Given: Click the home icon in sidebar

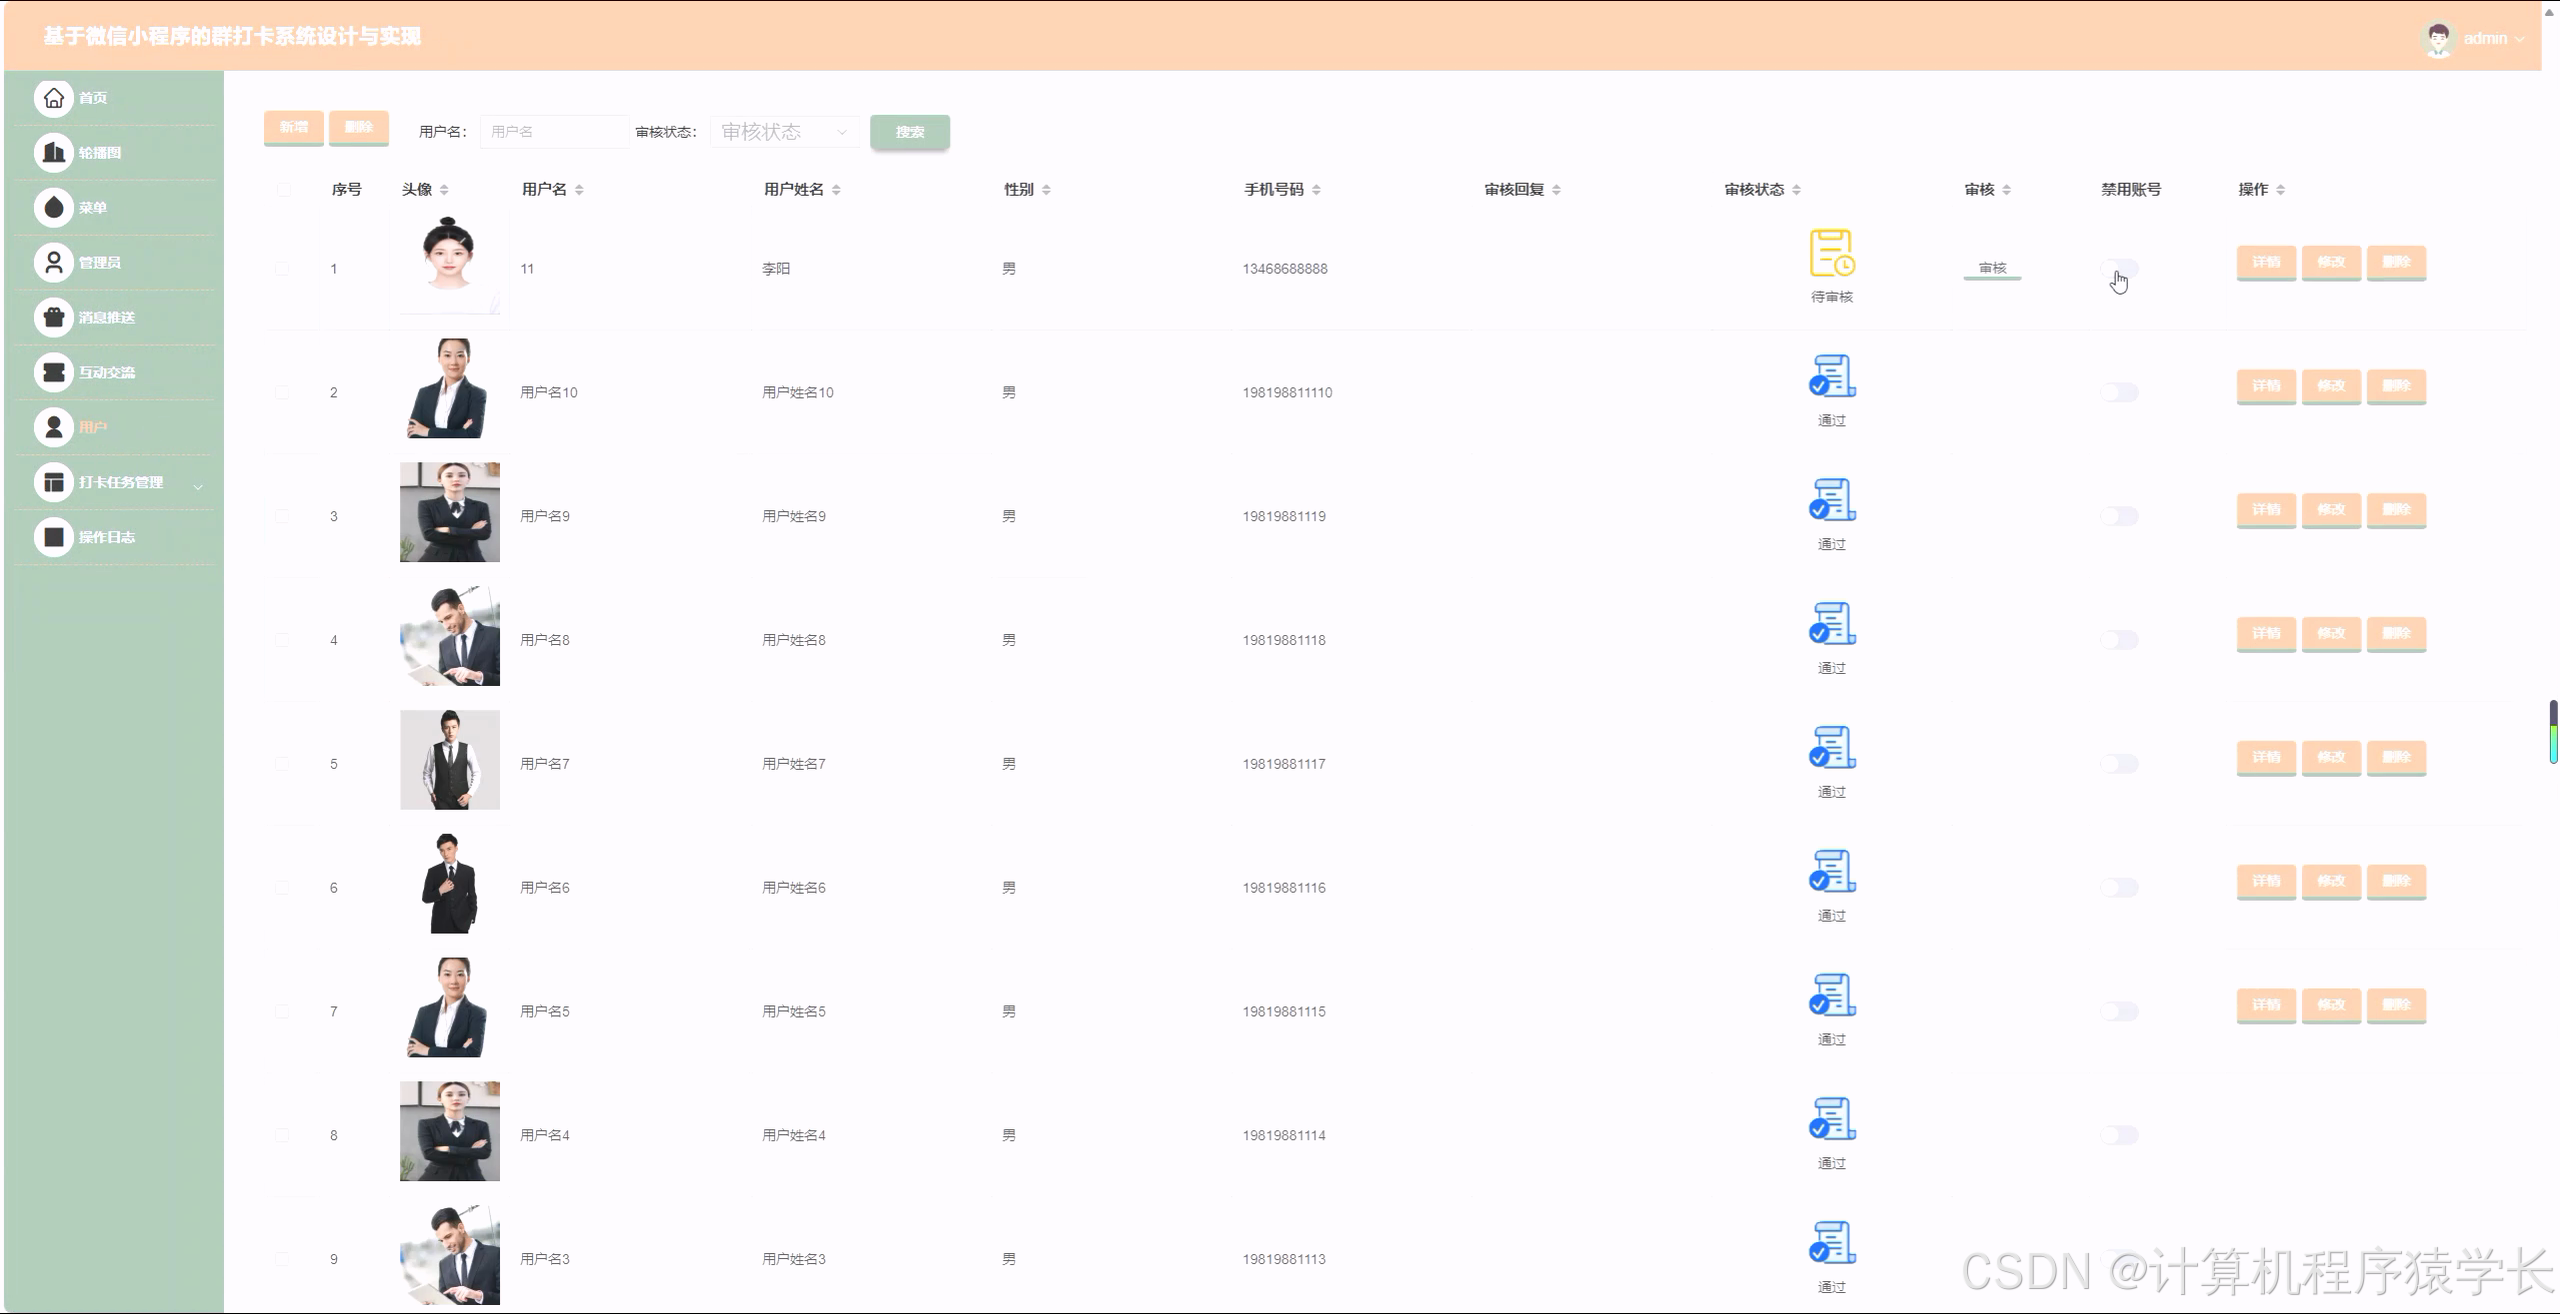Looking at the screenshot, I should [x=54, y=97].
